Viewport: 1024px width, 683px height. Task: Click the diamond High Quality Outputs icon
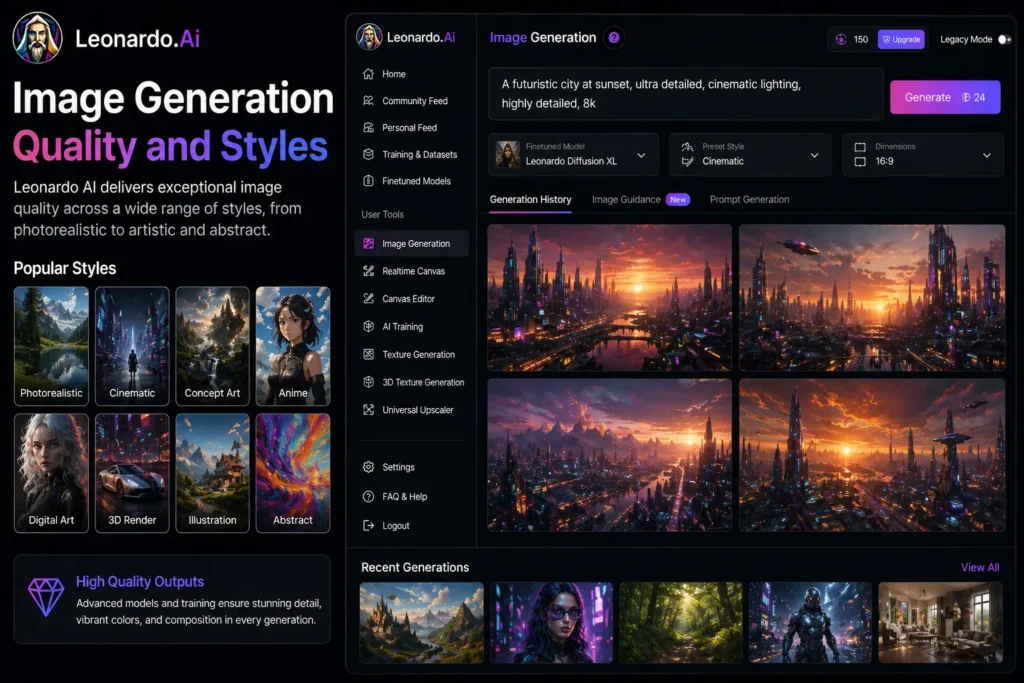(46, 596)
